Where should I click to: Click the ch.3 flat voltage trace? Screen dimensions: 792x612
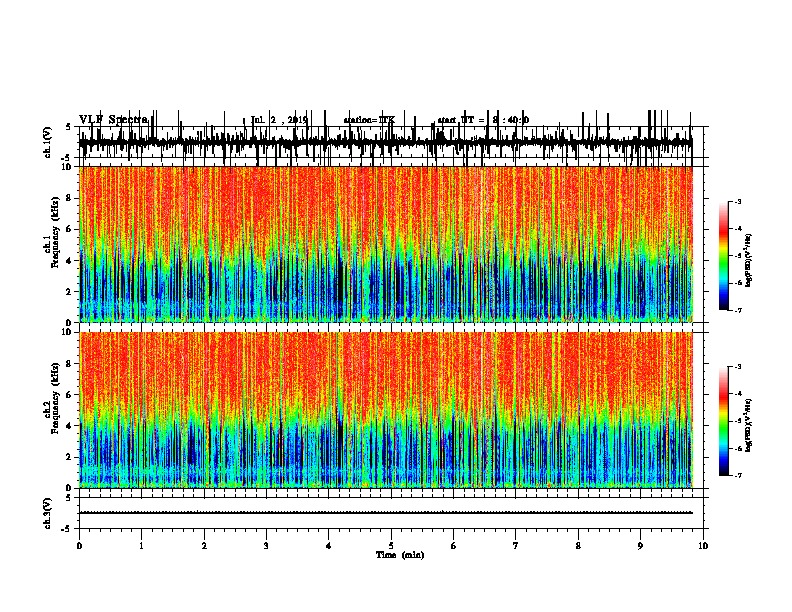(386, 513)
